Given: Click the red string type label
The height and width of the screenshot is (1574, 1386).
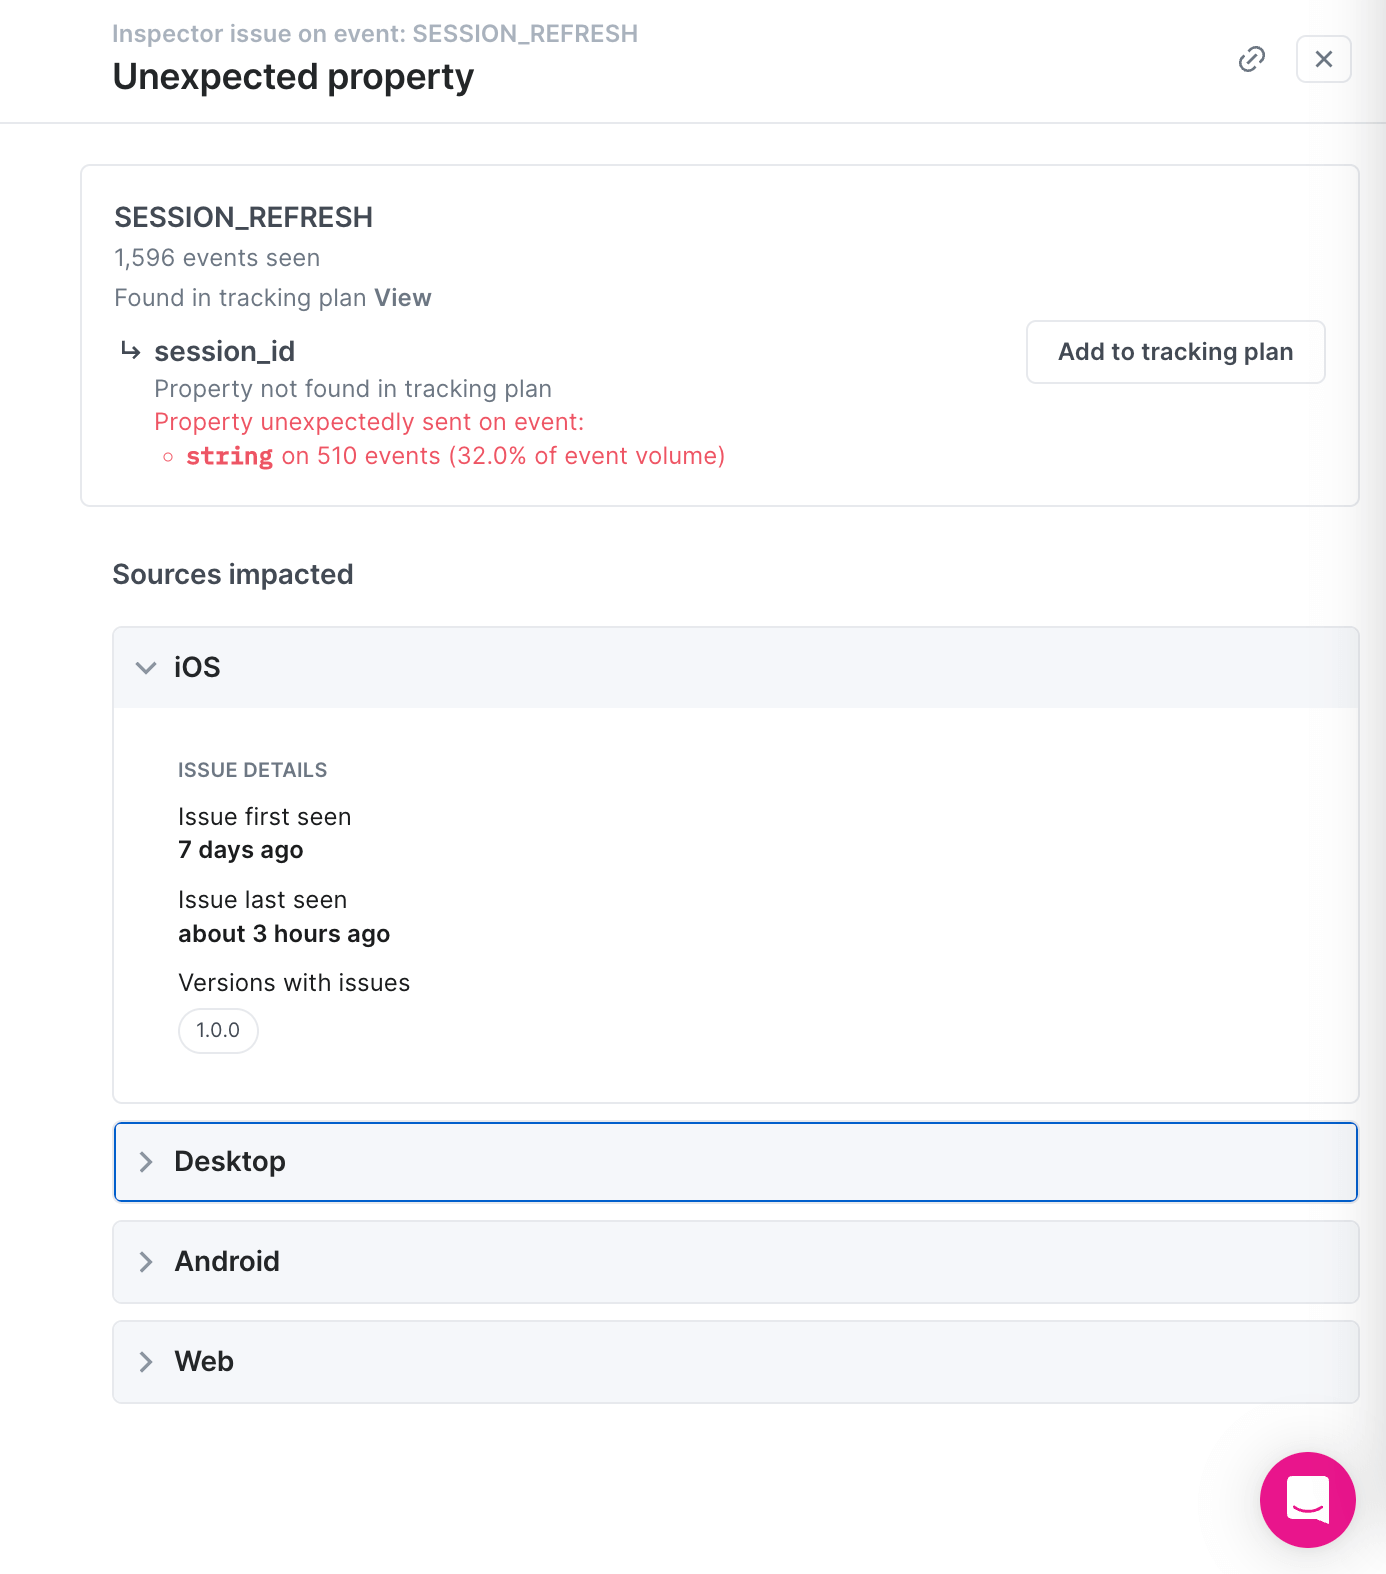Looking at the screenshot, I should coord(229,457).
